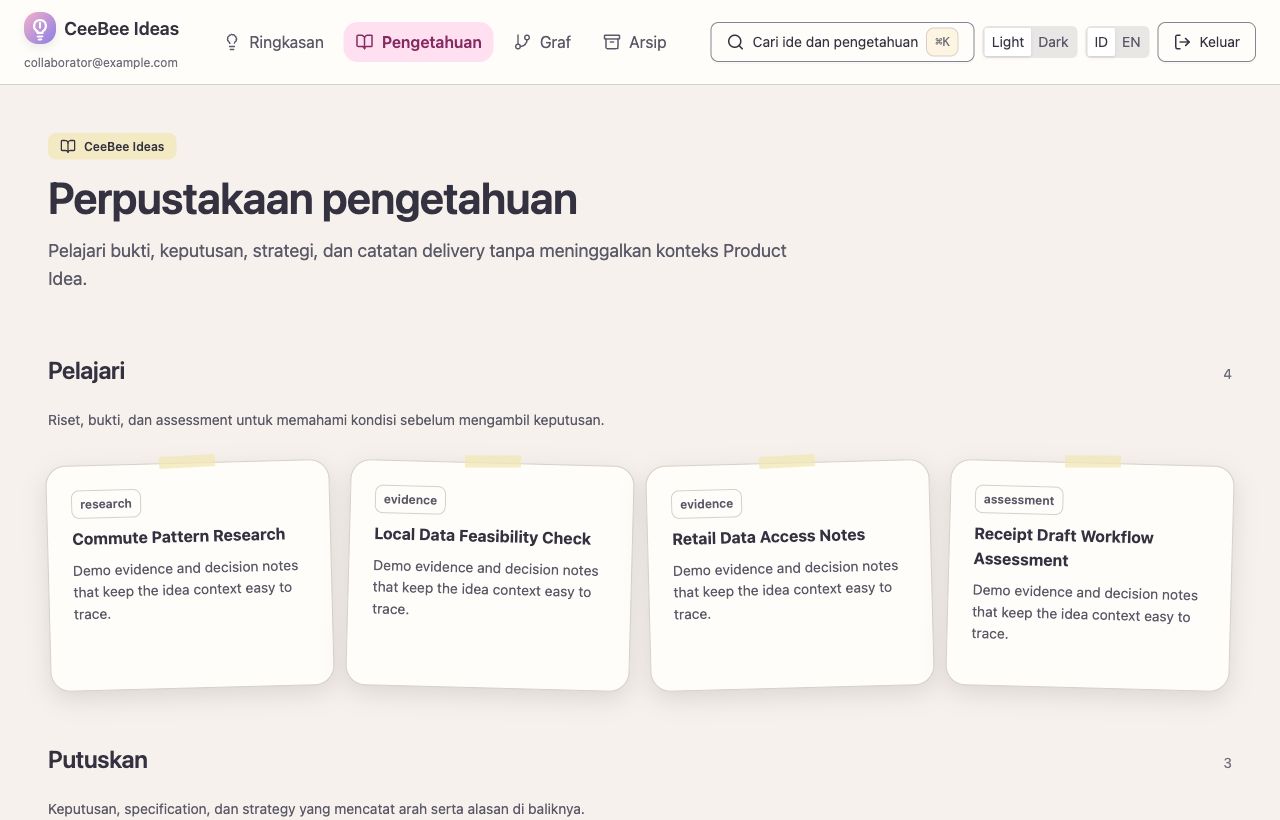Select ID language option

tap(1101, 42)
